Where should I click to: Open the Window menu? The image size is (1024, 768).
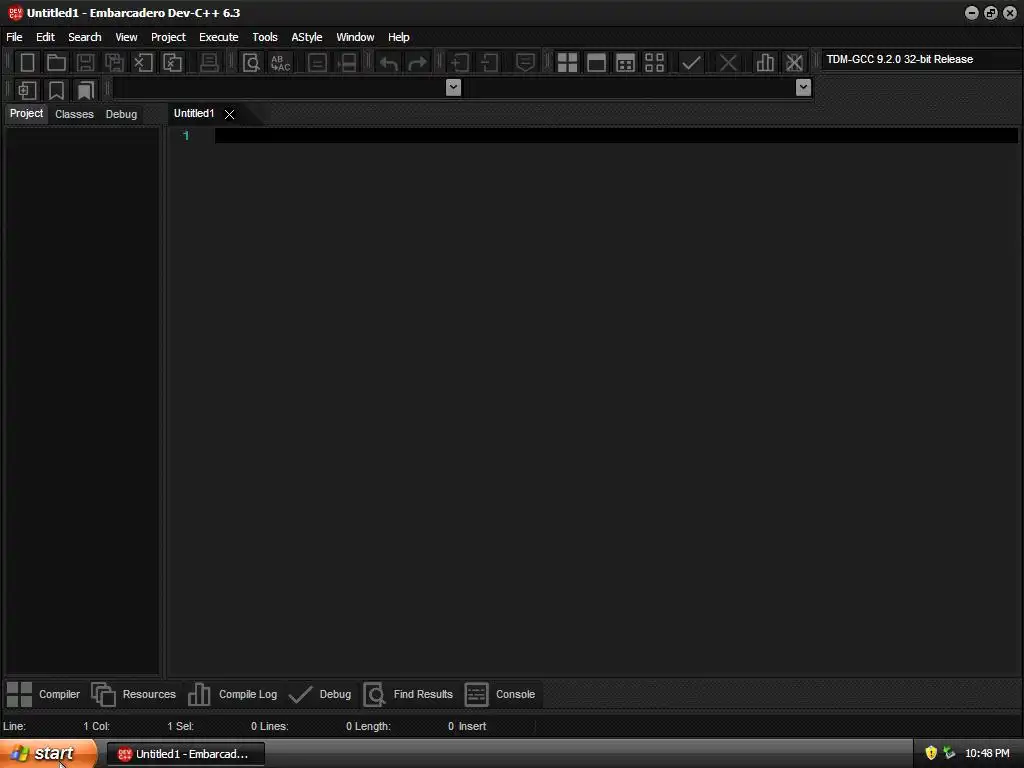pos(355,37)
